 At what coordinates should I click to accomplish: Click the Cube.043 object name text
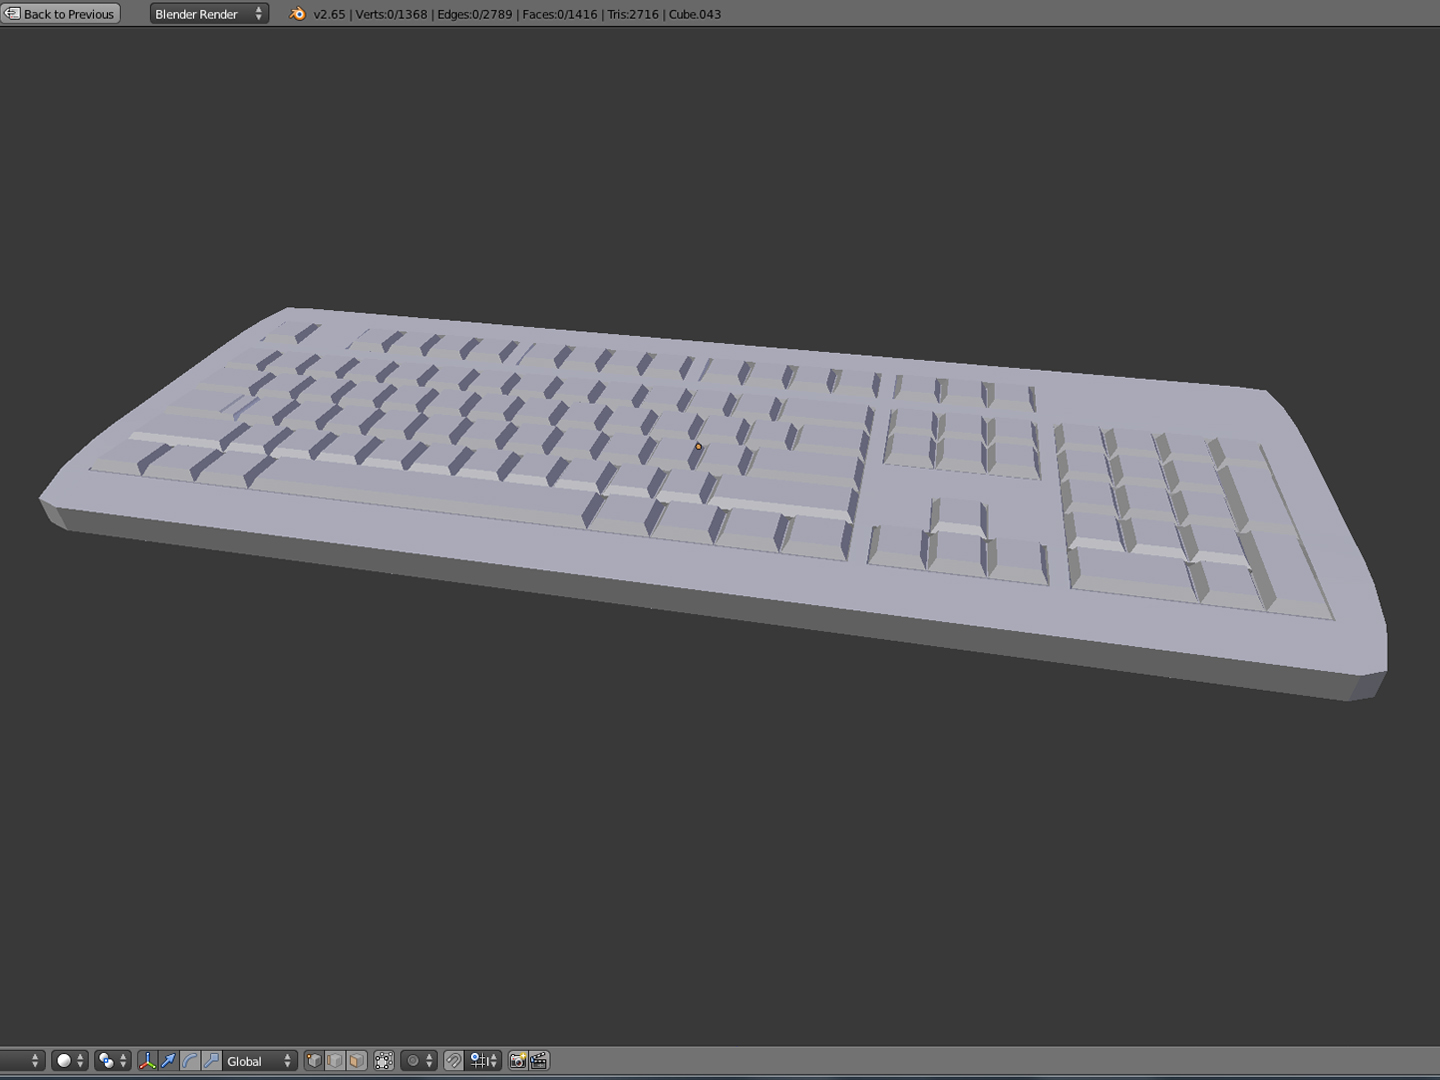pyautogui.click(x=694, y=14)
